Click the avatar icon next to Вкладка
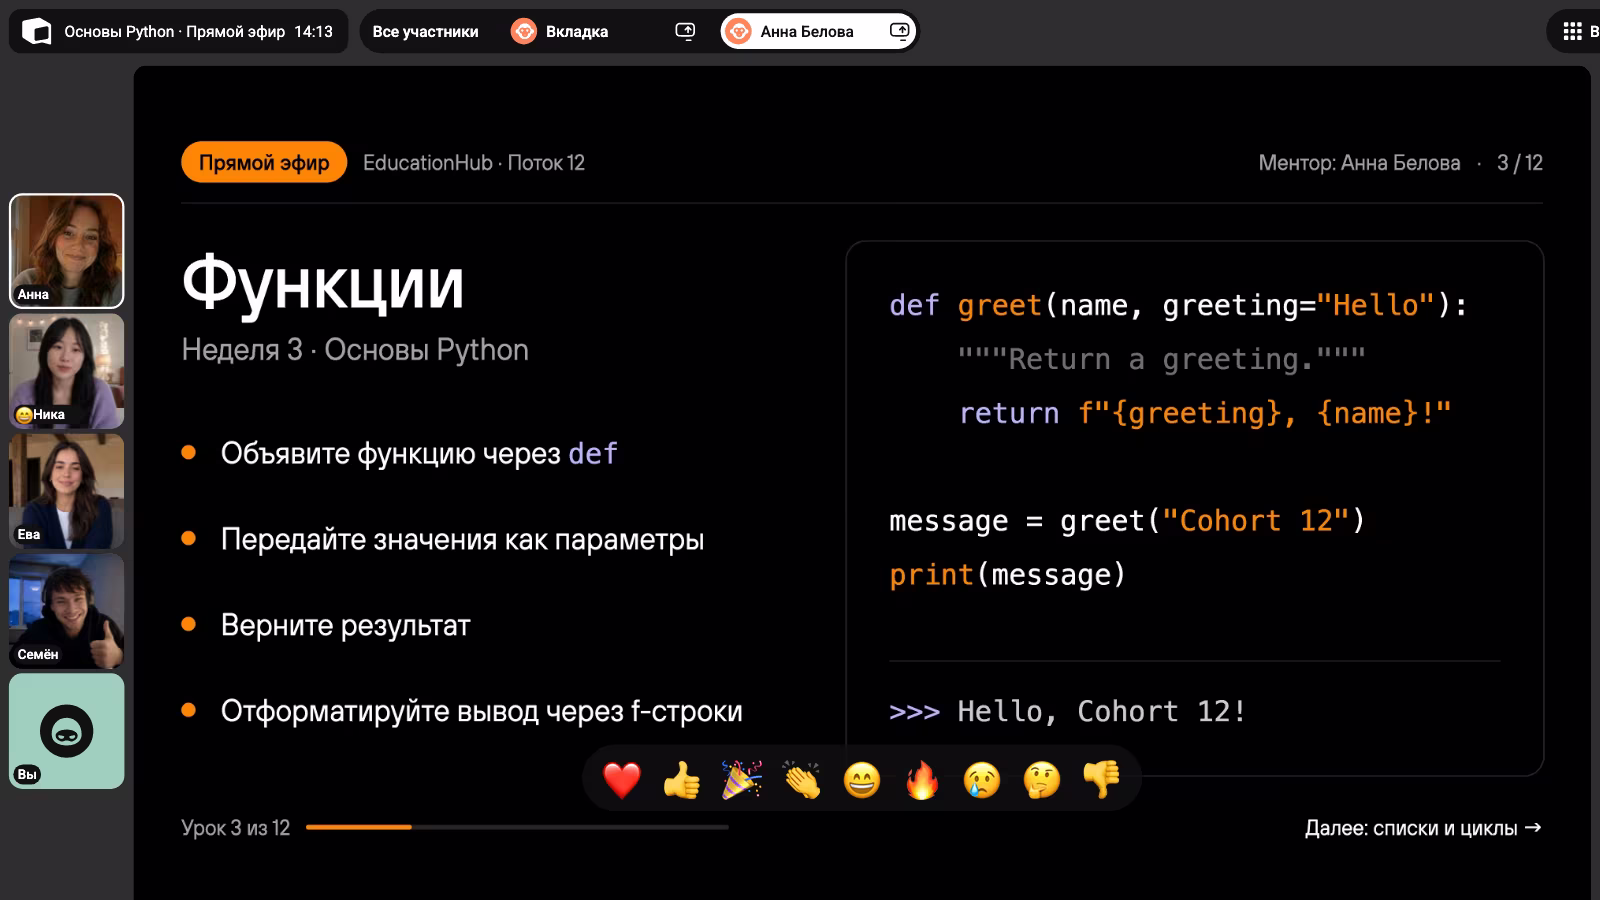Viewport: 1600px width, 900px height. (524, 32)
